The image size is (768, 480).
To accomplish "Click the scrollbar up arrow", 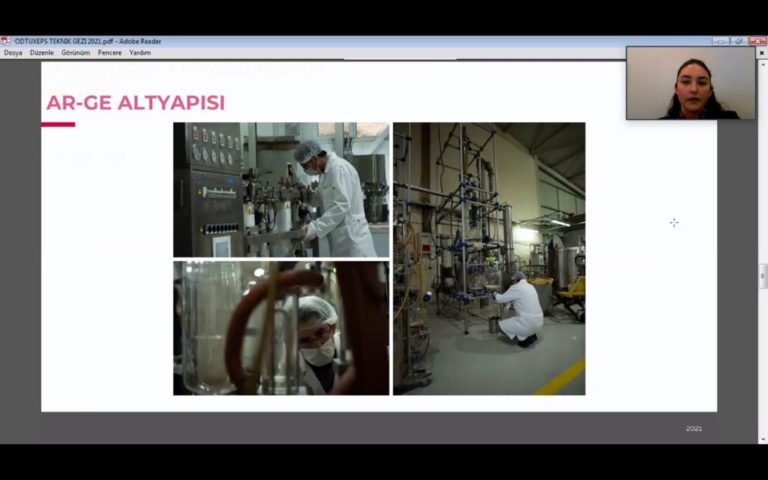I will pos(763,63).
